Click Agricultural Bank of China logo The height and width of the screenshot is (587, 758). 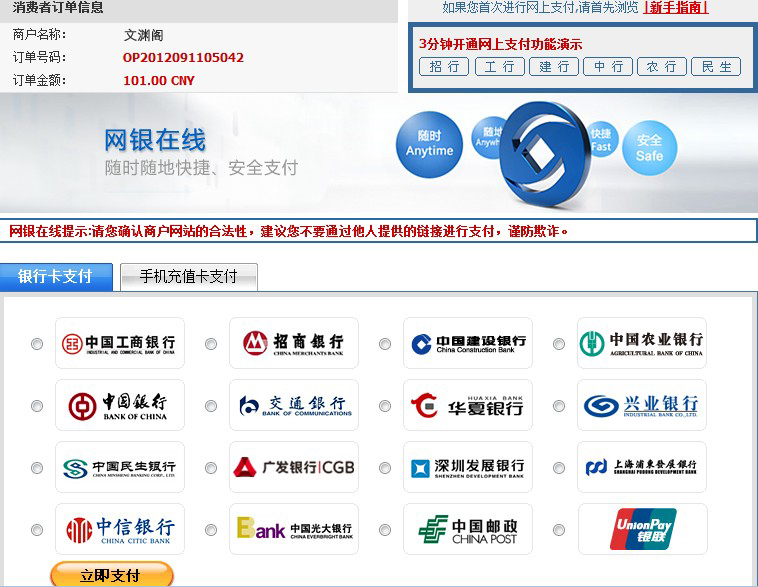tap(642, 344)
